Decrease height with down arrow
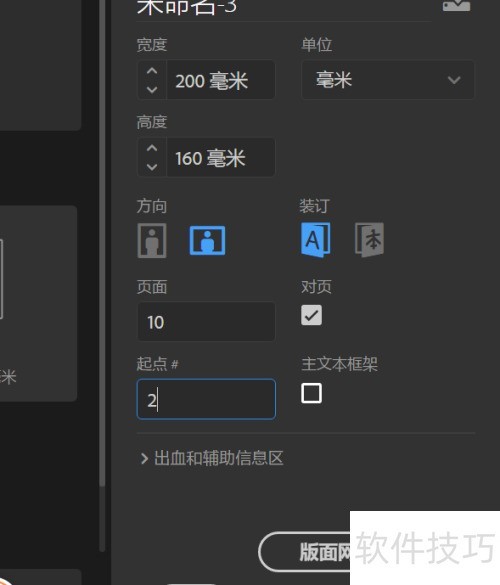This screenshot has width=500, height=585. pos(152,167)
